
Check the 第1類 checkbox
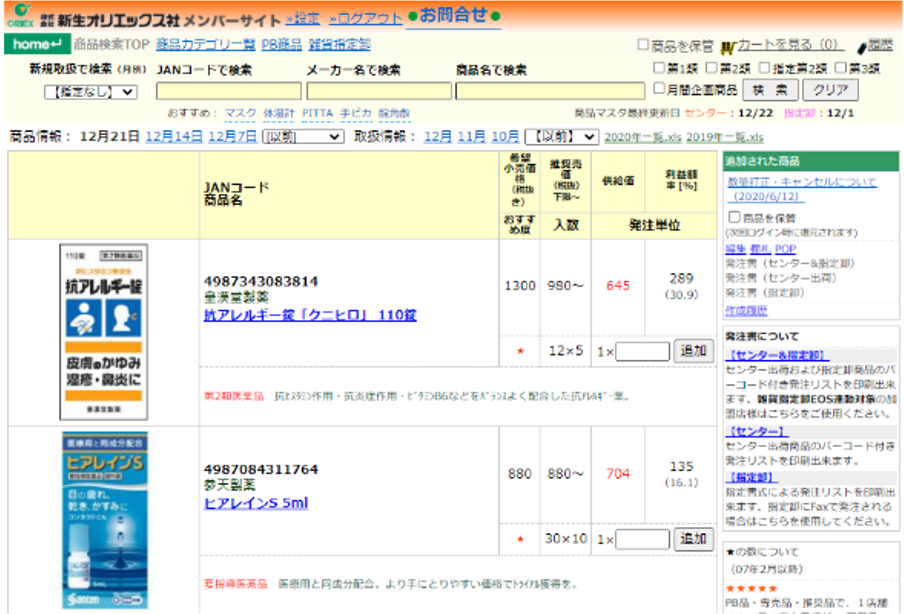pos(659,67)
